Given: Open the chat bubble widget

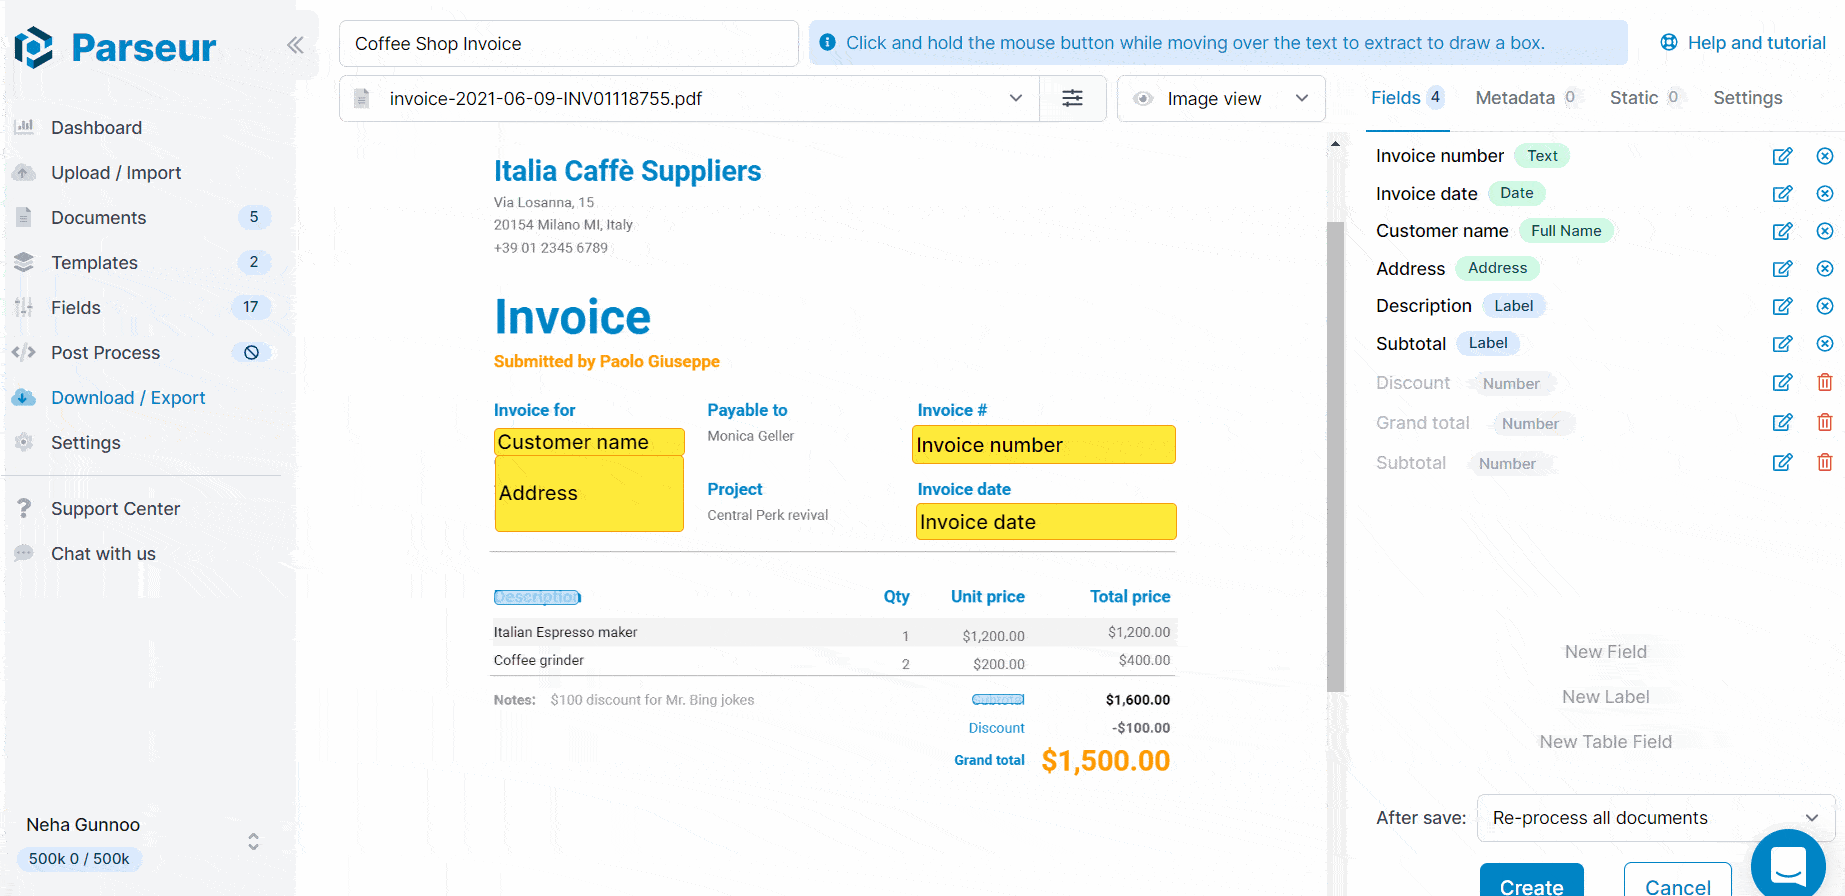Looking at the screenshot, I should pyautogui.click(x=1787, y=865).
